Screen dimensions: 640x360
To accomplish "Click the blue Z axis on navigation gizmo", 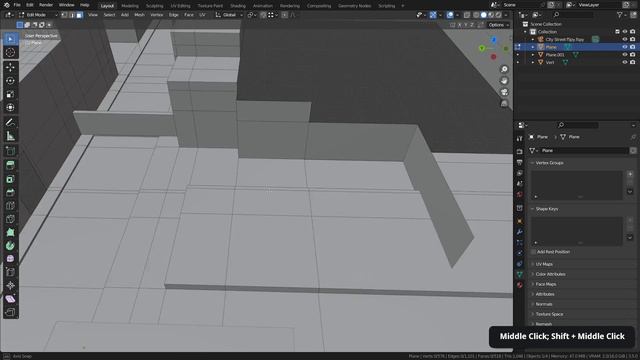I will point(494,40).
